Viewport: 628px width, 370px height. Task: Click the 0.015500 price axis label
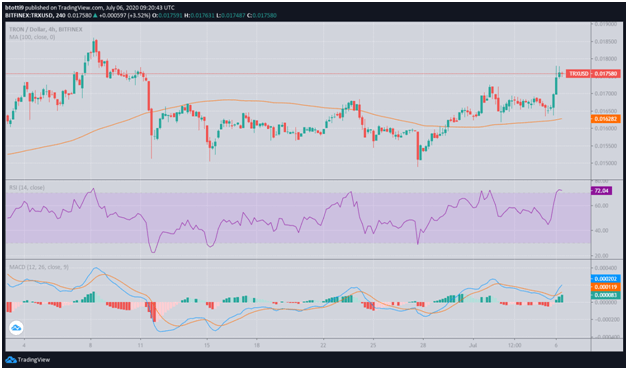606,147
